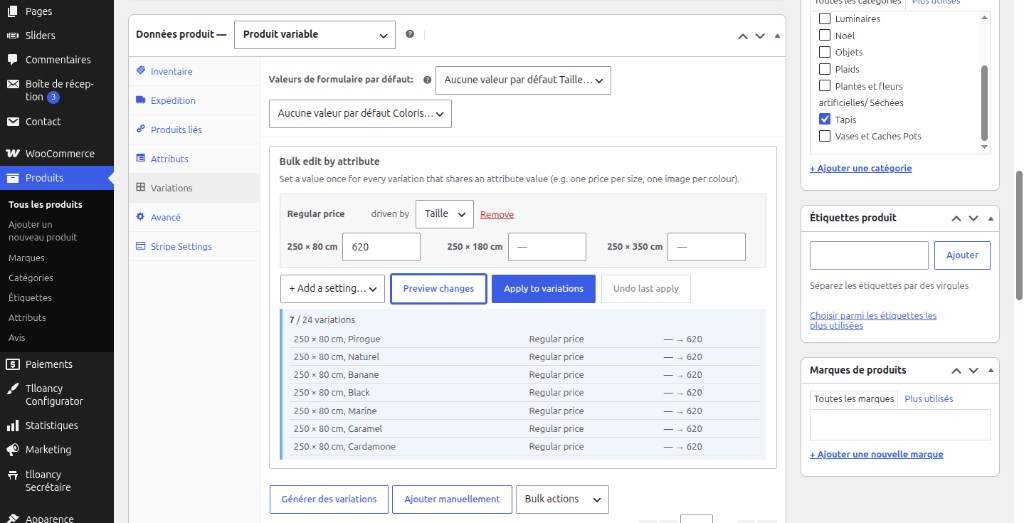
Task: Uncheck the Tapis category
Action: click(x=825, y=119)
